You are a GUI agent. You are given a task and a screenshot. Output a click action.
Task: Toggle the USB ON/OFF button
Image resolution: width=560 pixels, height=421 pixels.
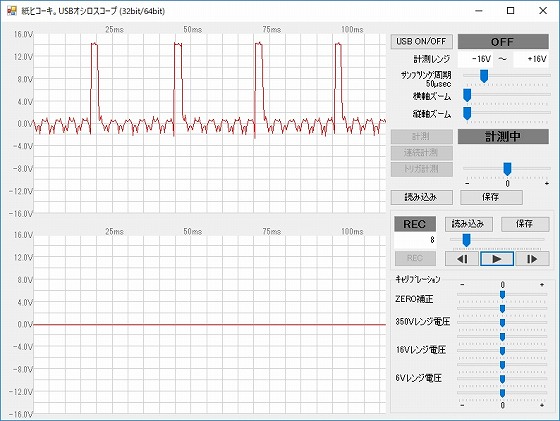pos(421,41)
